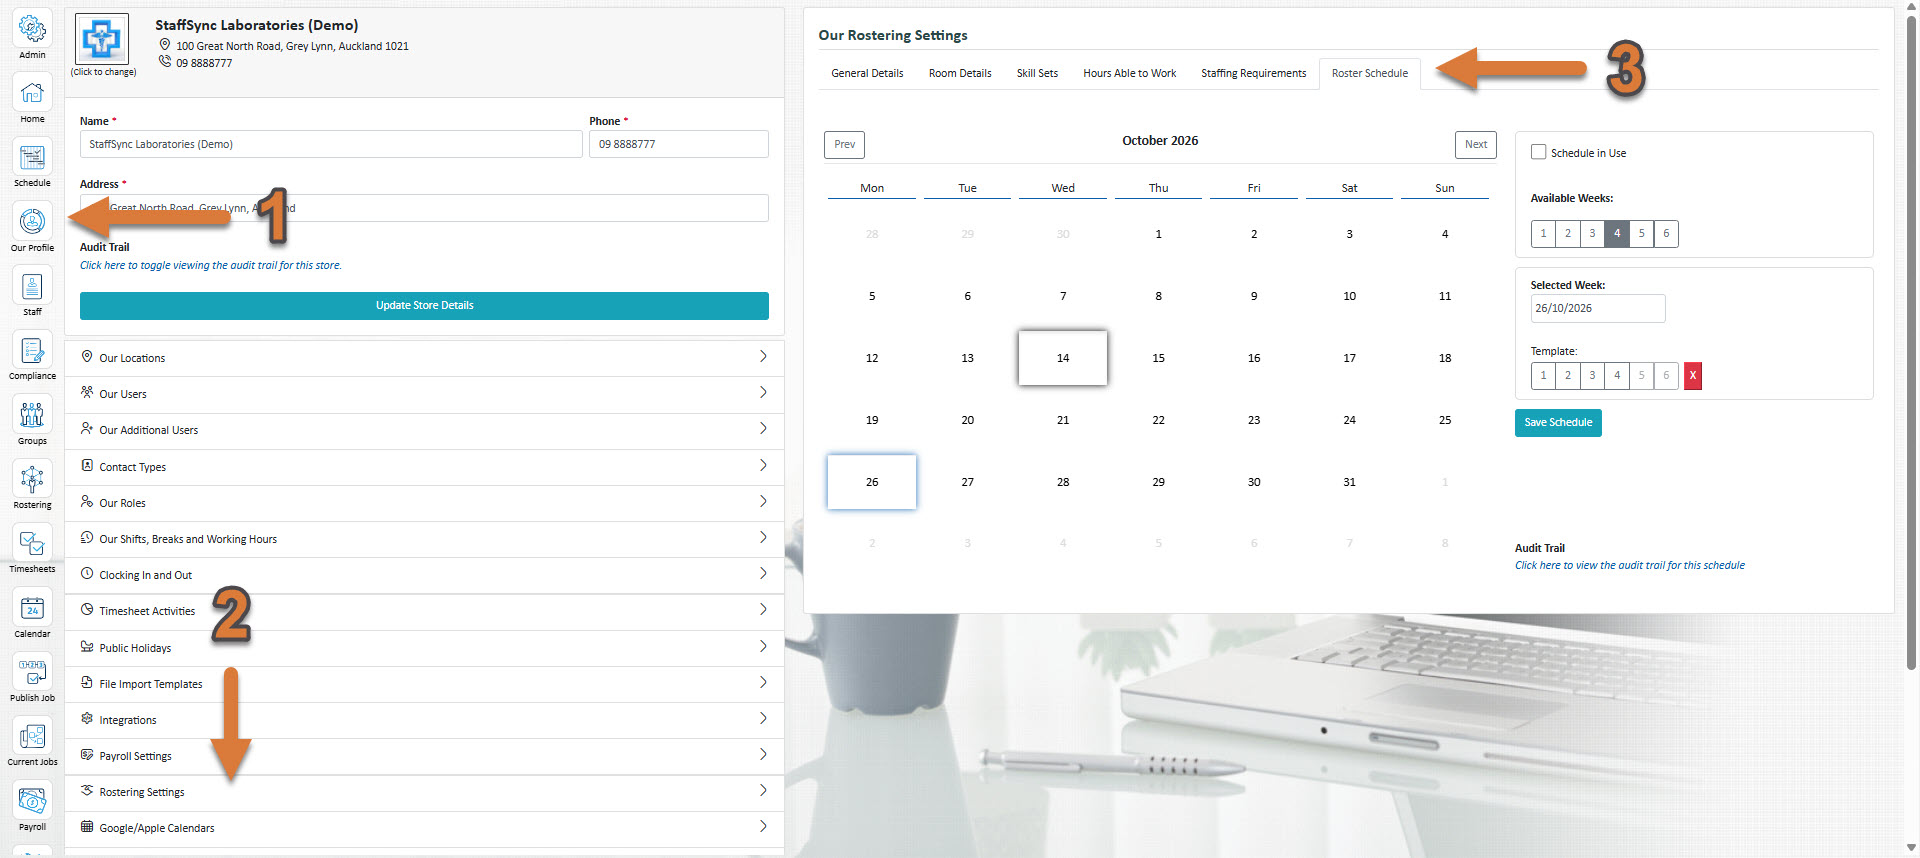Expand Our Shifts, Breaks and Working Hours
1920x858 pixels.
[x=424, y=539]
